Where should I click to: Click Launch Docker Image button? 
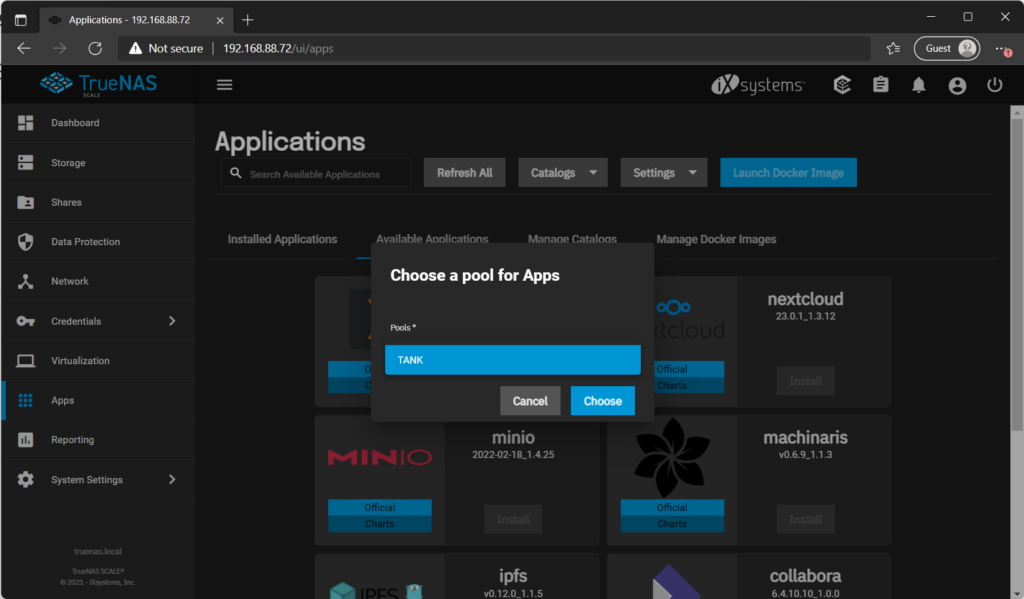pyautogui.click(x=788, y=172)
